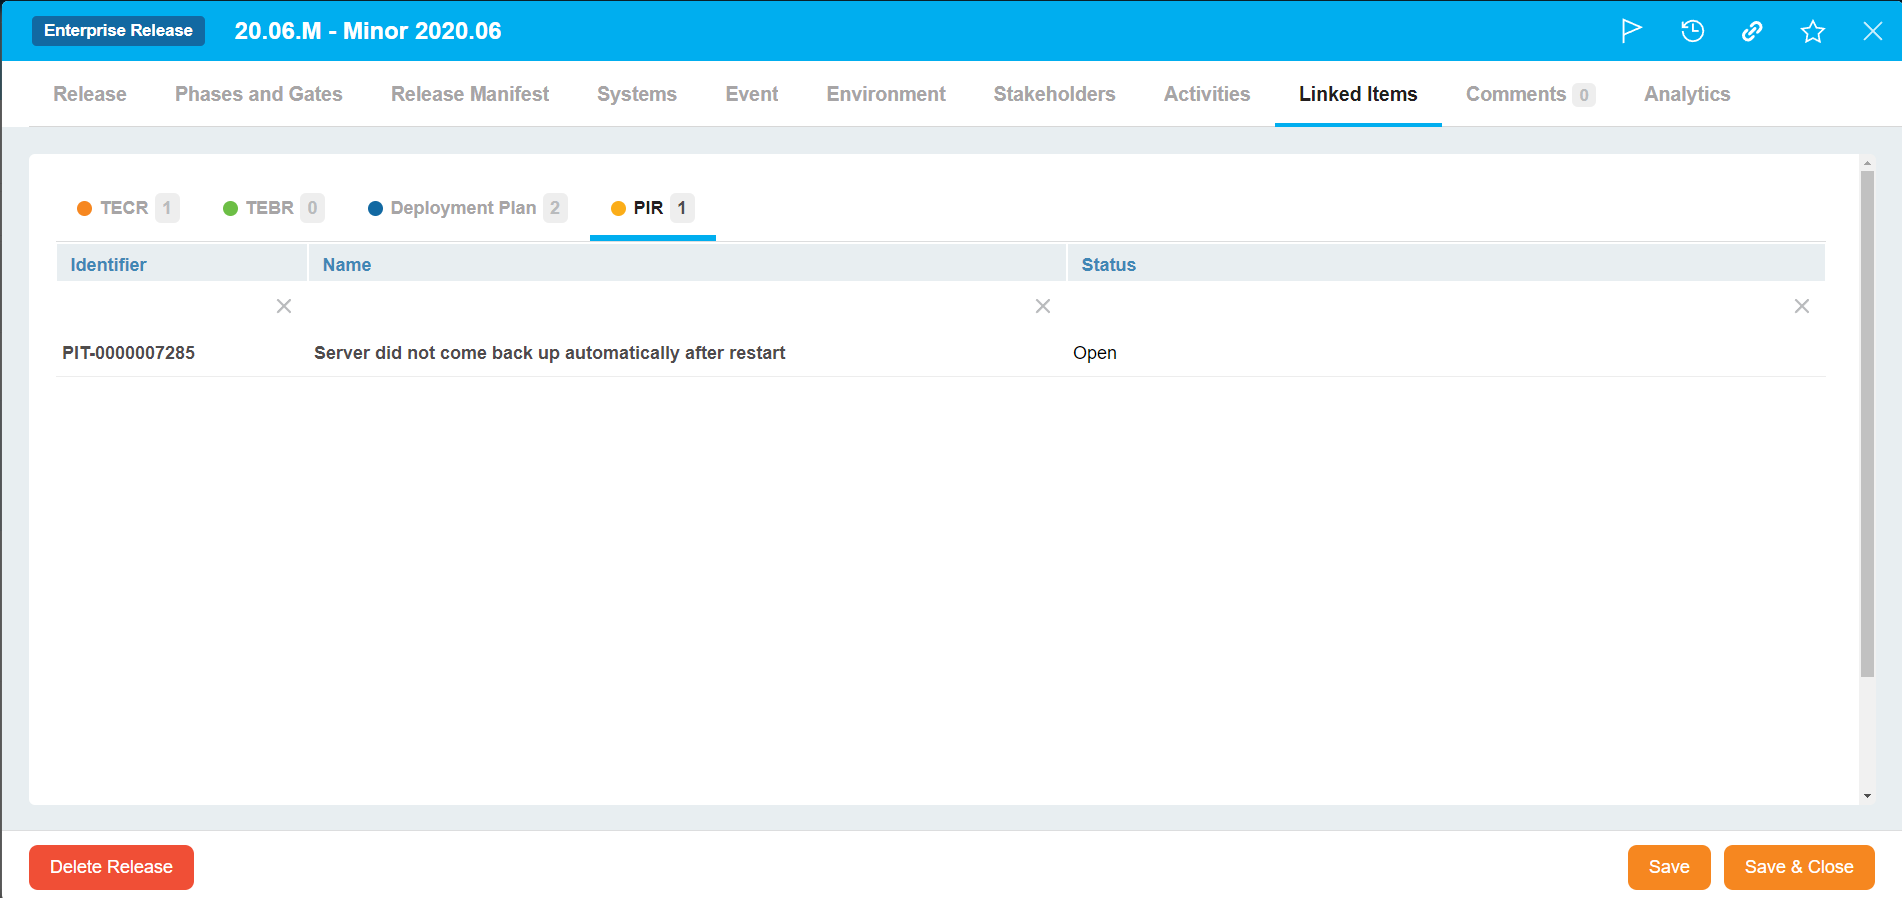Go to the Phases and Gates tab
1902x898 pixels.
point(258,94)
